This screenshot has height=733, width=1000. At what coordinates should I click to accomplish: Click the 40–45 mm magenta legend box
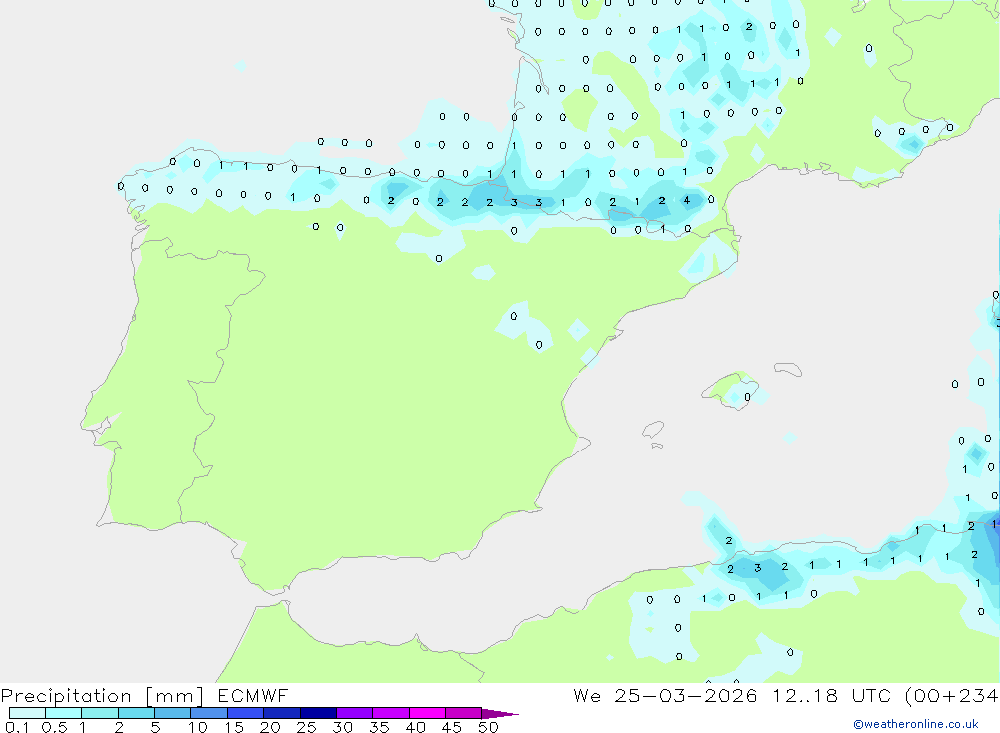[427, 713]
